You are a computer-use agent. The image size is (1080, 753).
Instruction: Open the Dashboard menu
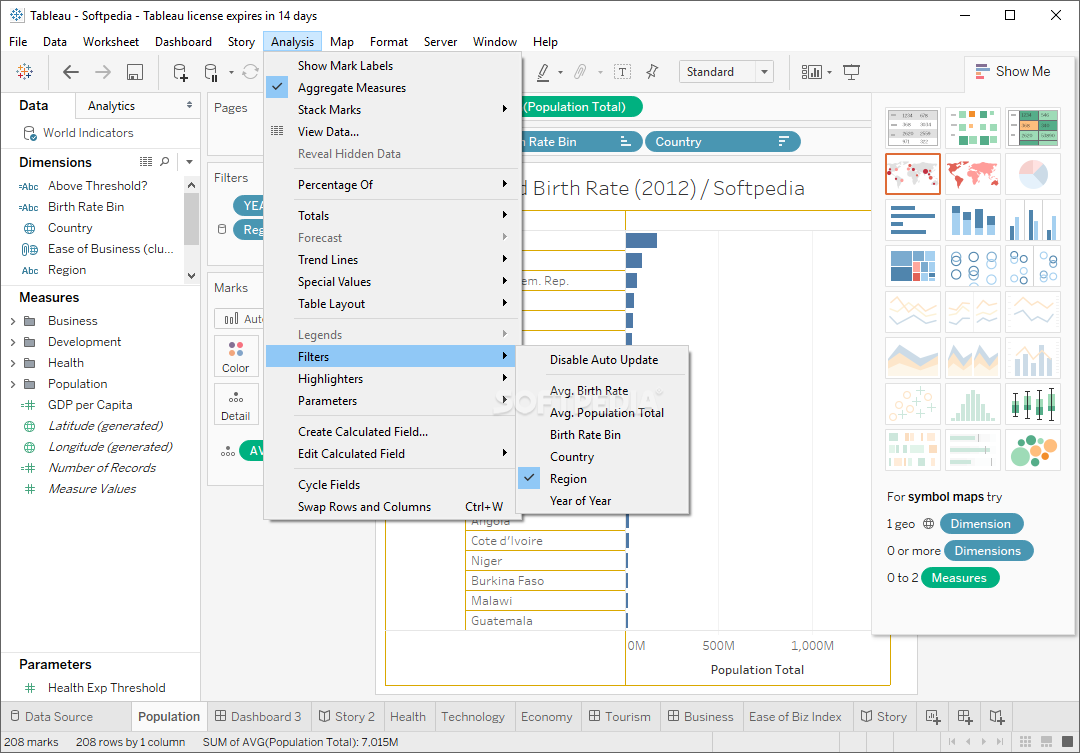[183, 42]
